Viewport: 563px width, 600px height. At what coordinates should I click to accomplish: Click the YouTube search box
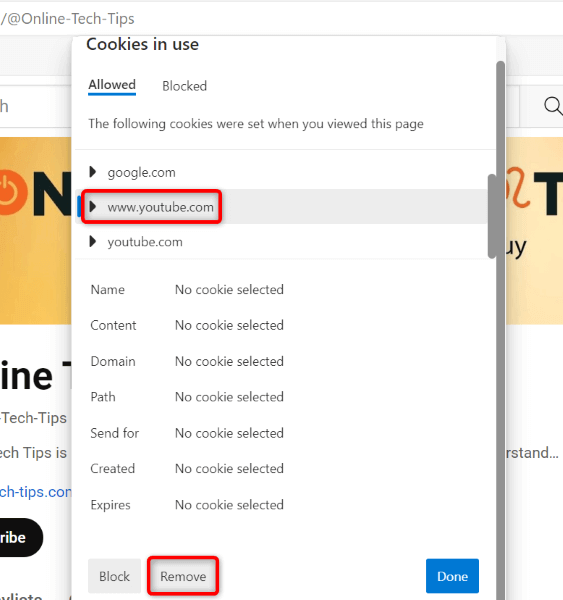tap(36, 106)
